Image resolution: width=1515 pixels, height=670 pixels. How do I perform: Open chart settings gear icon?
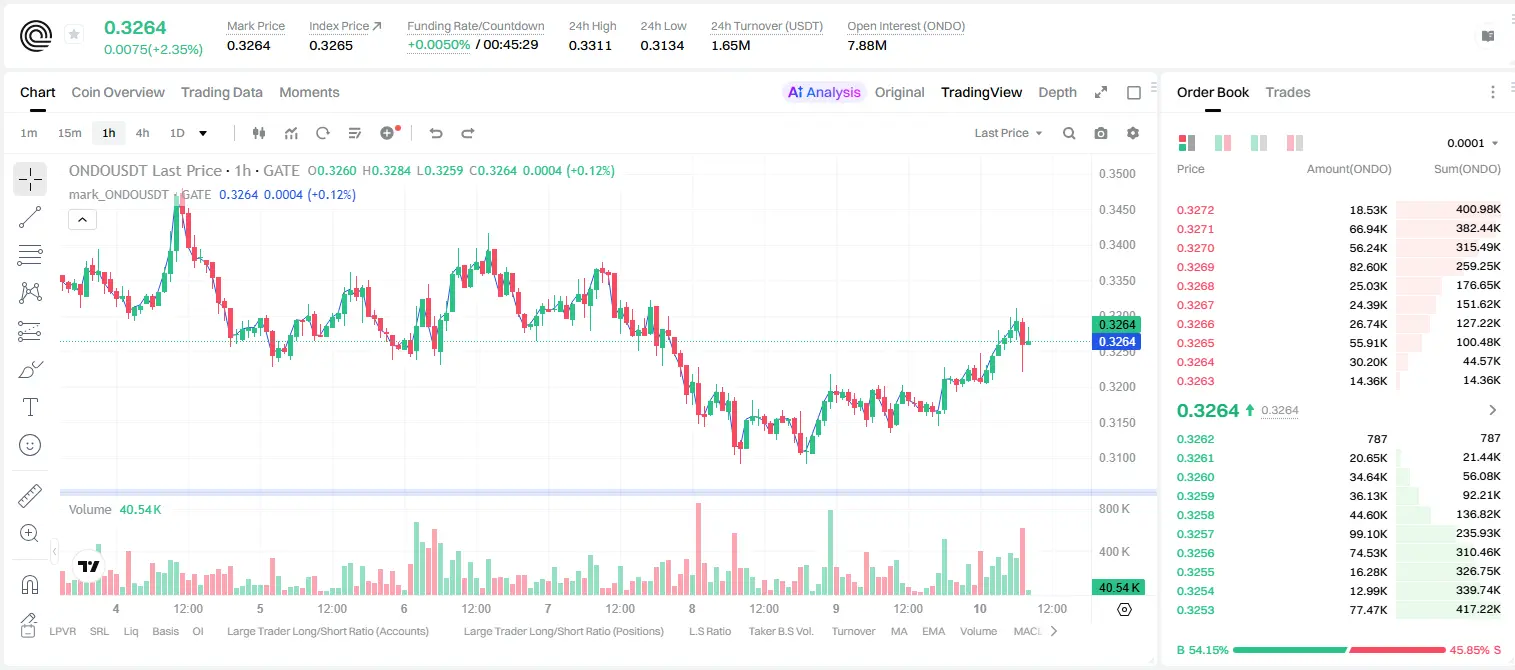pyautogui.click(x=1133, y=133)
